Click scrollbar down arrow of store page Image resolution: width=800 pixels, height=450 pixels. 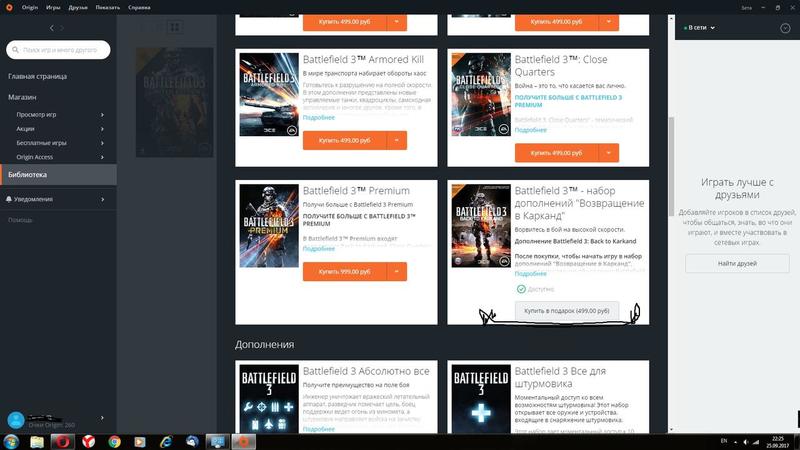[671, 430]
